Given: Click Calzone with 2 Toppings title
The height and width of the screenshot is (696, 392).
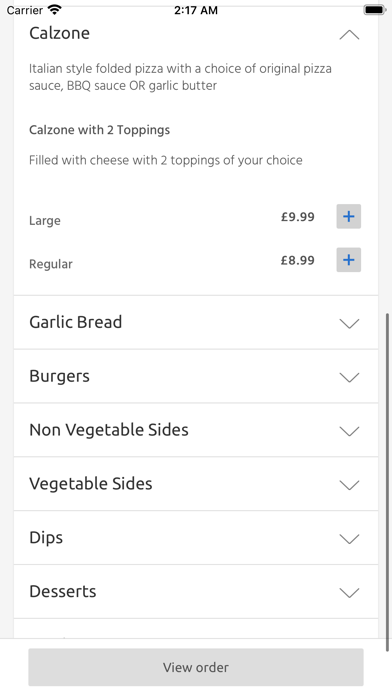Looking at the screenshot, I should point(99,130).
